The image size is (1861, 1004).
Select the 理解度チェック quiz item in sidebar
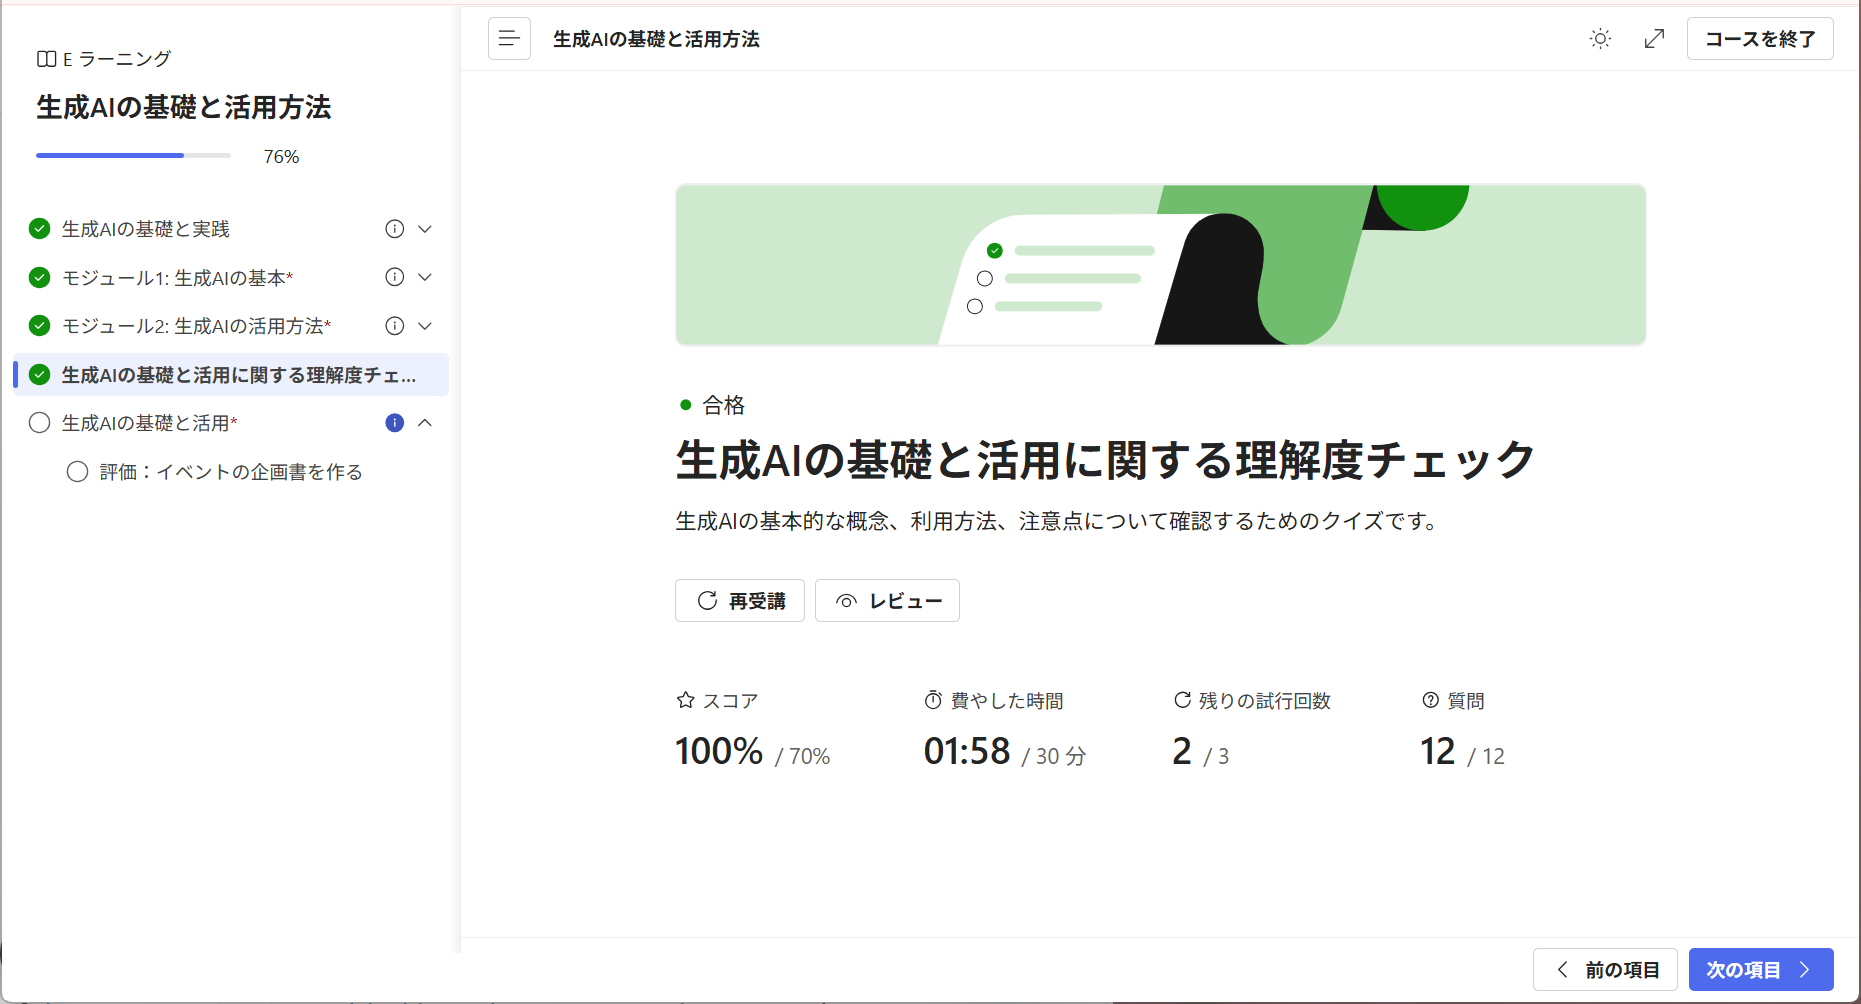232,375
